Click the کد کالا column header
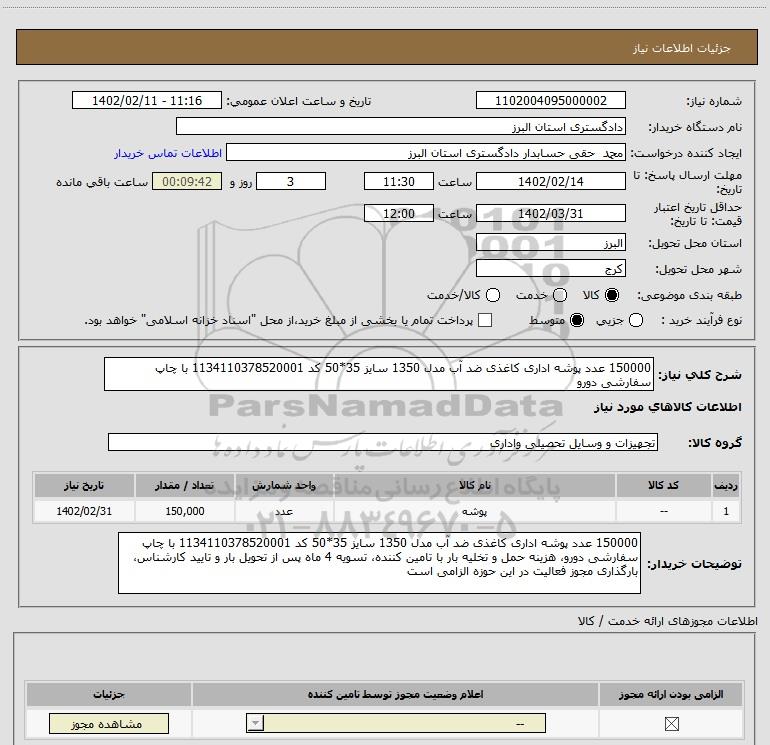This screenshot has width=770, height=745. click(x=663, y=485)
